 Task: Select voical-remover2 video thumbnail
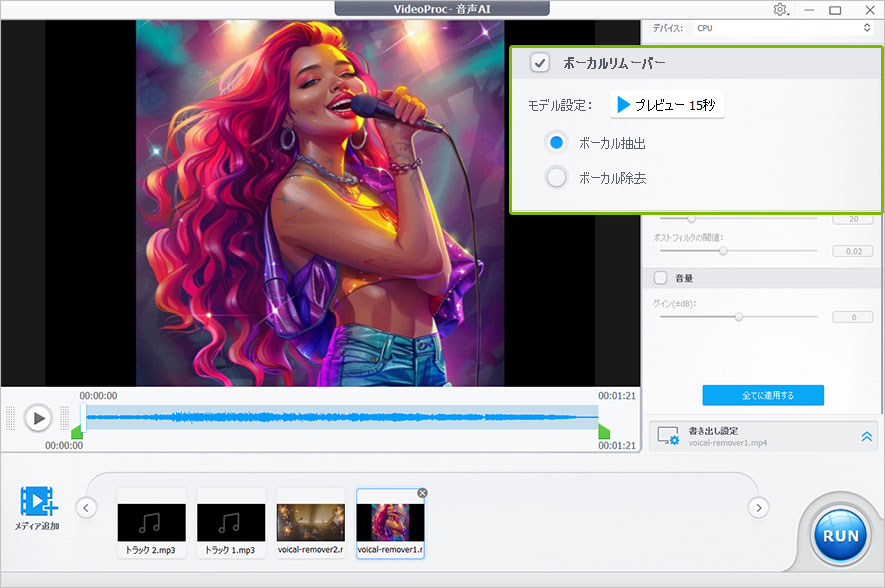tap(310, 523)
